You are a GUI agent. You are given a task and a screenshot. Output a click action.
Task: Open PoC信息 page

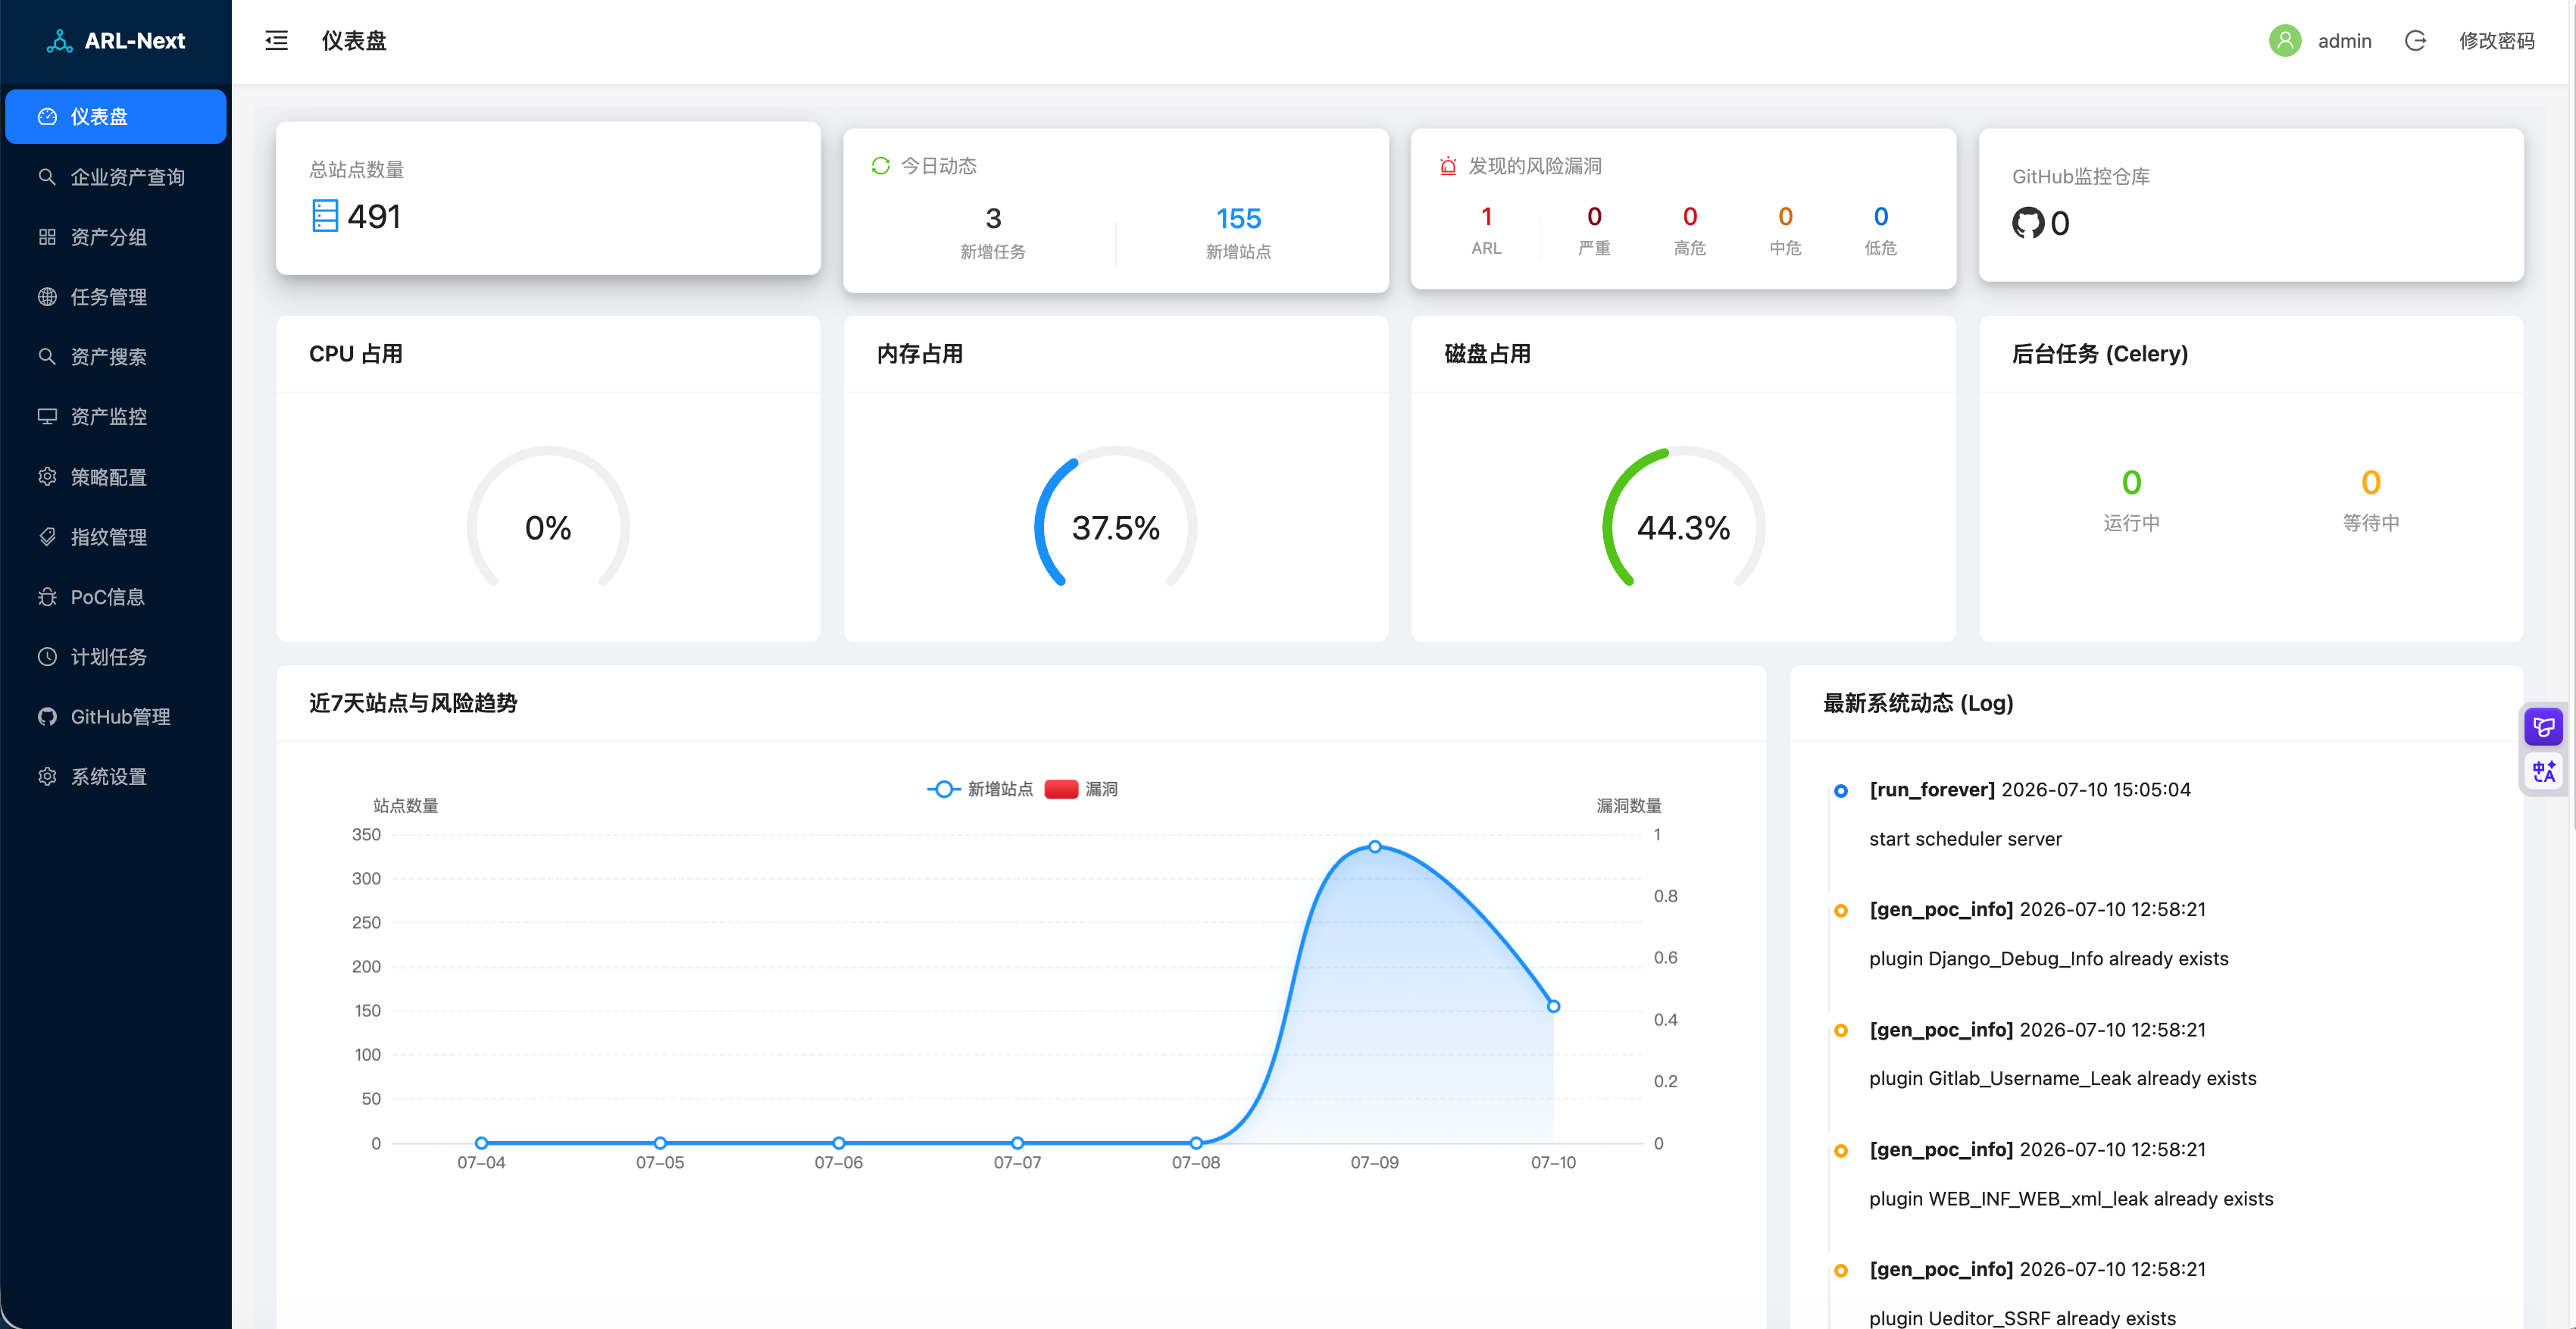coord(116,597)
